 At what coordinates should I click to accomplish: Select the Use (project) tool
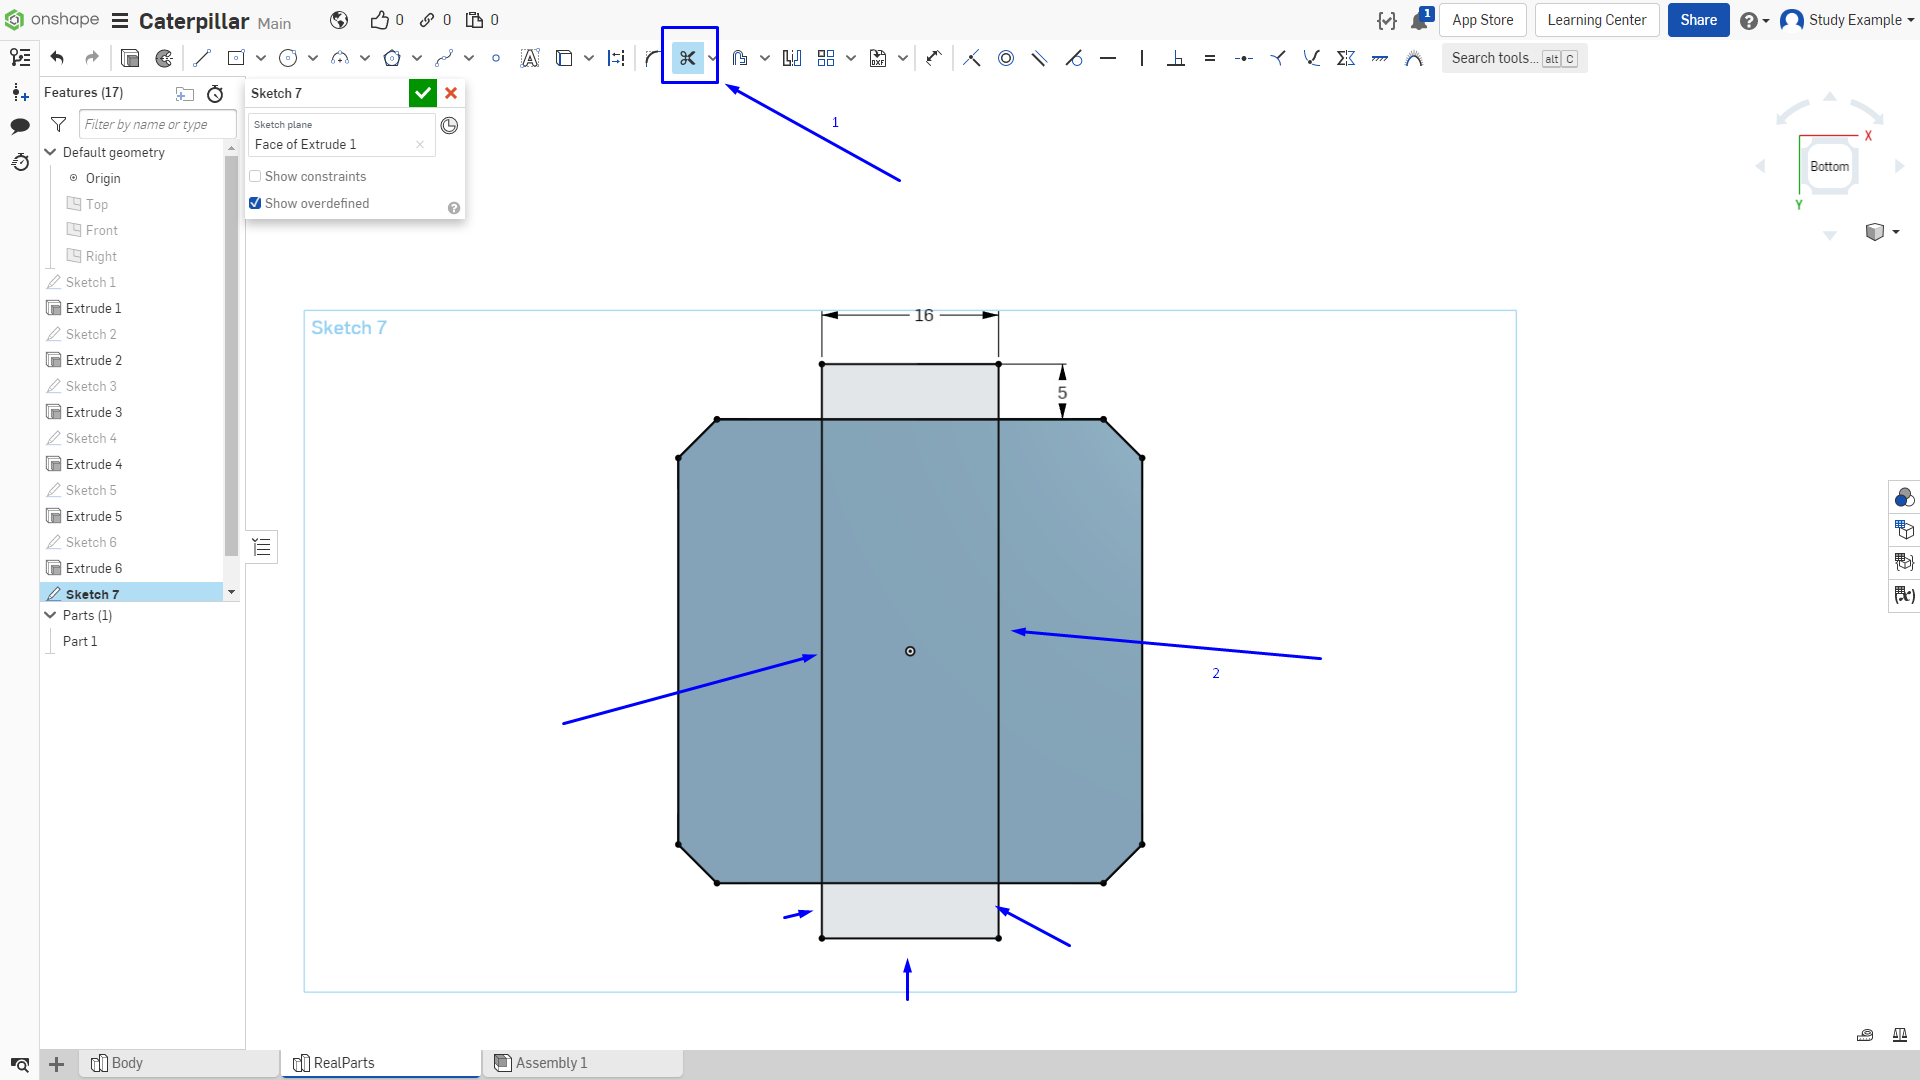pyautogui.click(x=564, y=58)
